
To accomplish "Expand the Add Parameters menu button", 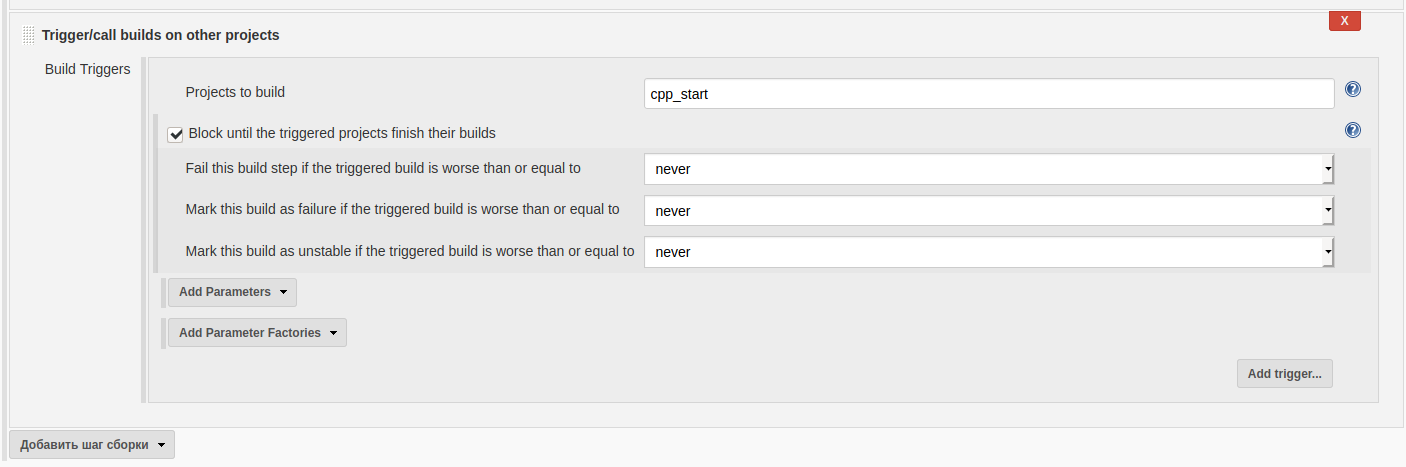I will (232, 292).
